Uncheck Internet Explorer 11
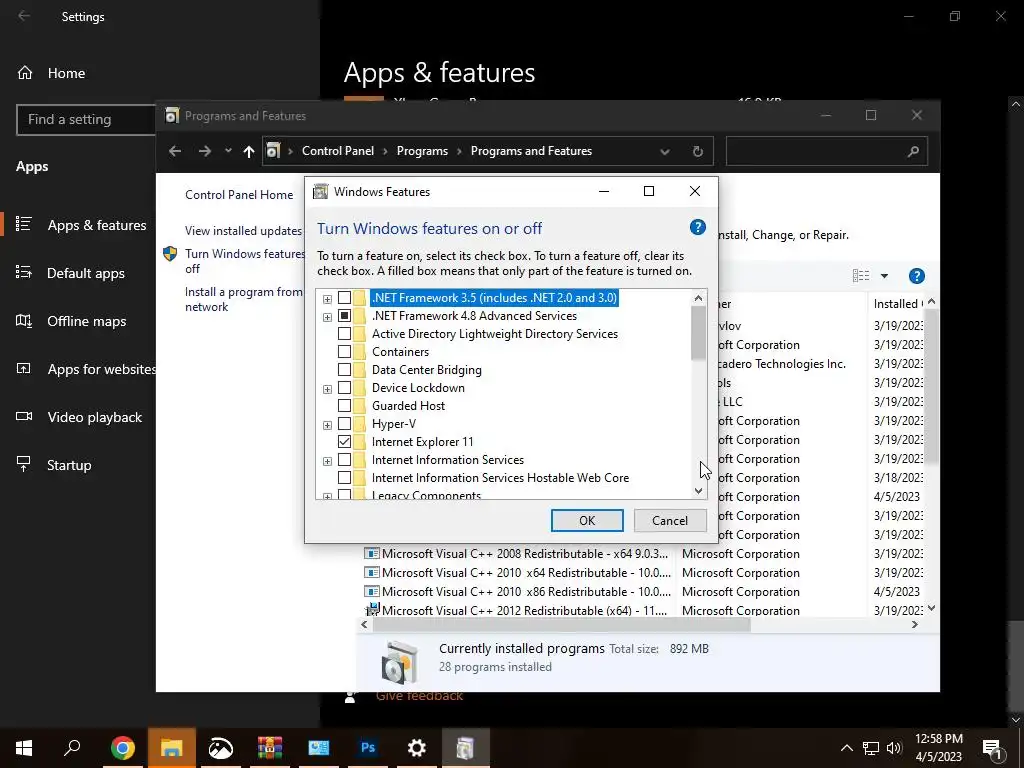 [x=344, y=441]
